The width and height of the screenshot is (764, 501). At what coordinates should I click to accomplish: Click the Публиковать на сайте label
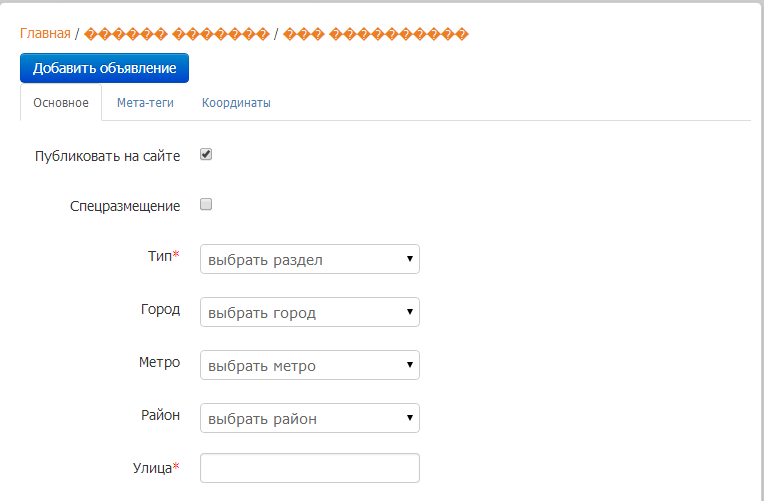pyautogui.click(x=108, y=156)
